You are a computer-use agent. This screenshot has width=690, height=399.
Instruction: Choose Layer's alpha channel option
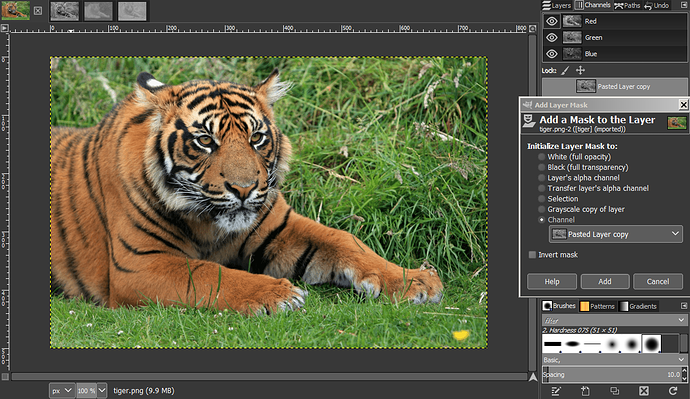click(542, 178)
